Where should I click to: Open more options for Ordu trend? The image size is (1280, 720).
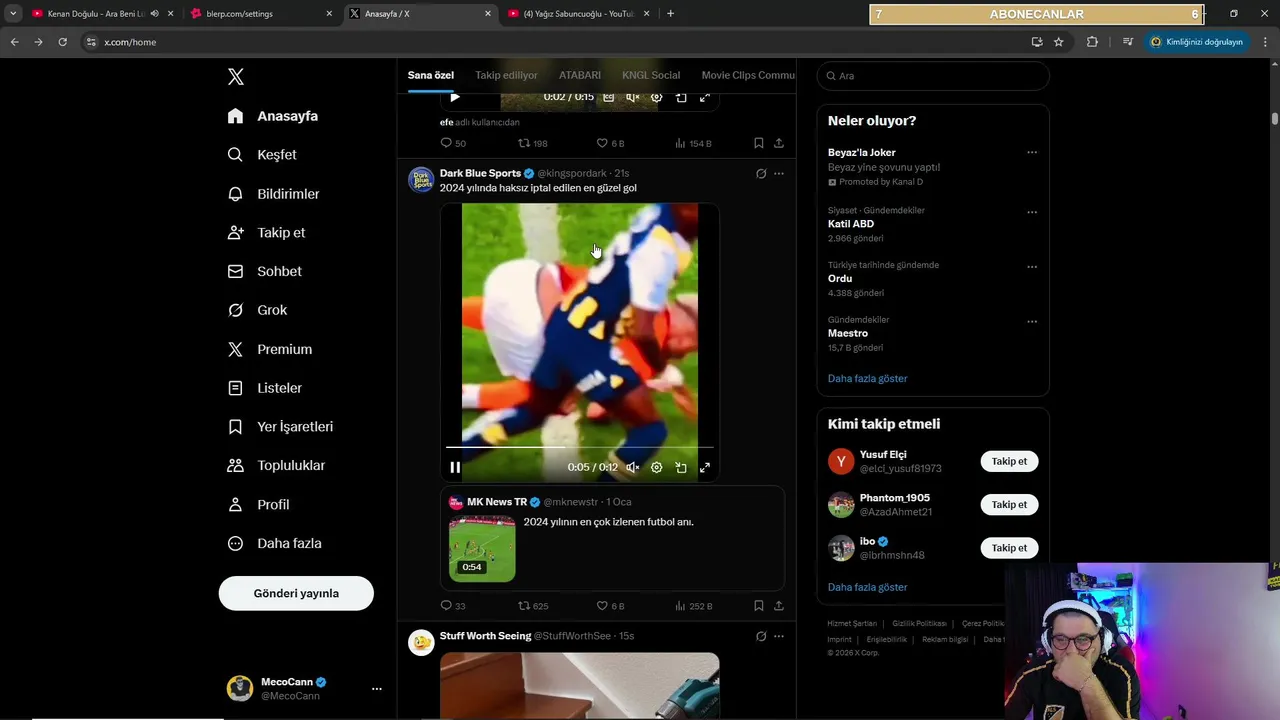tap(1032, 267)
